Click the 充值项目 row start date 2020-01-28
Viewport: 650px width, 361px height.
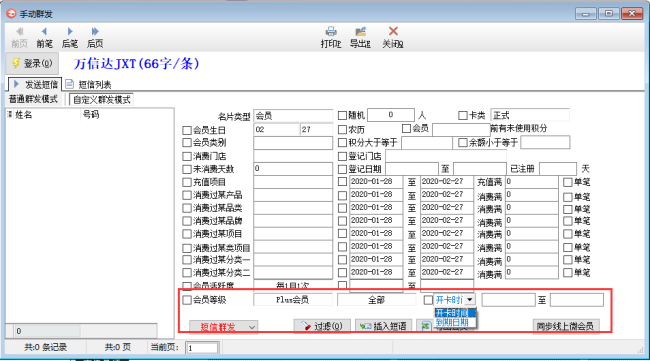tap(376, 182)
